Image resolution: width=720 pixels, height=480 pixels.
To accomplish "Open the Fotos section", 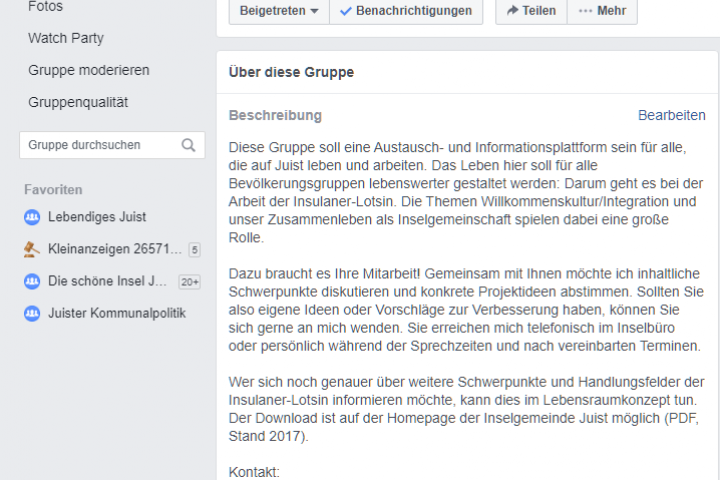I will 46,7.
